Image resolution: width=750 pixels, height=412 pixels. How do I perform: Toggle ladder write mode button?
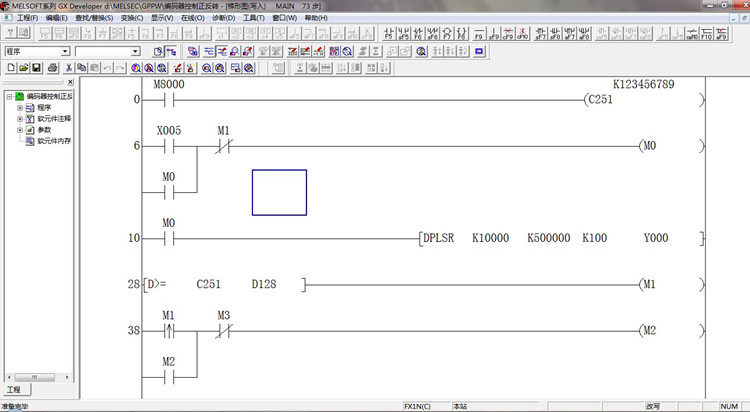pos(221,51)
